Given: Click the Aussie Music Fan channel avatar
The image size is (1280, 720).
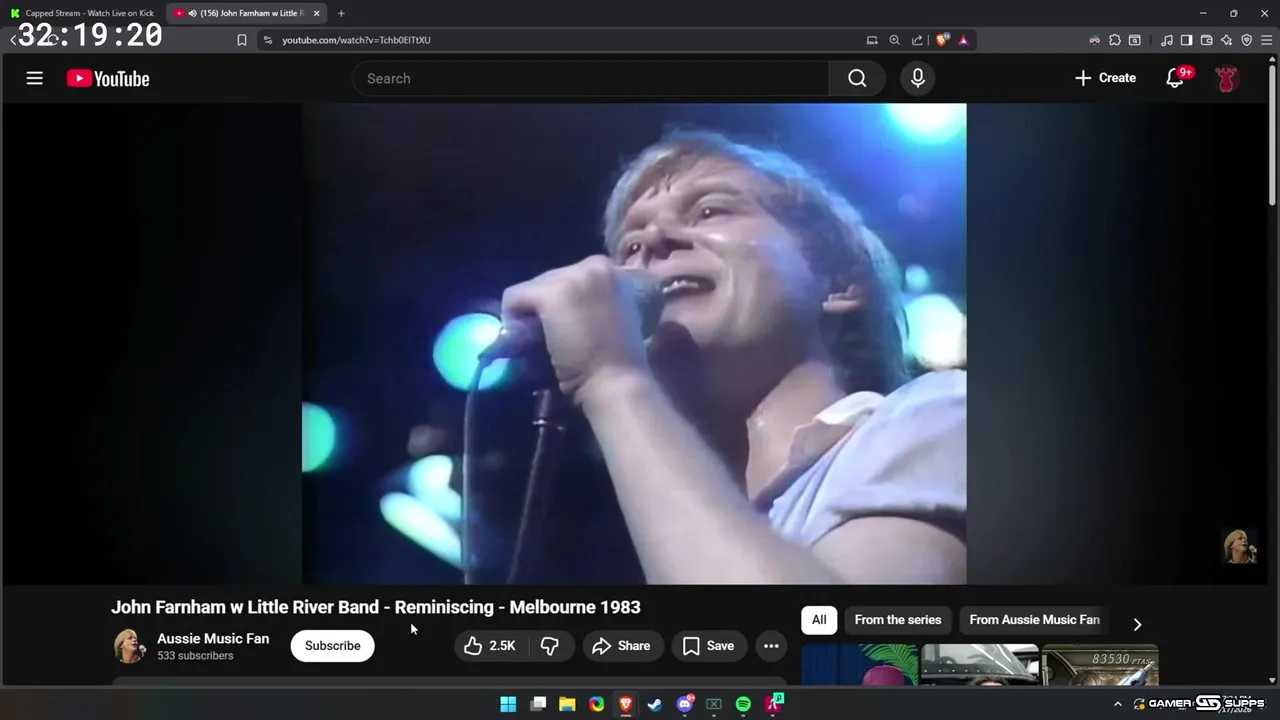Looking at the screenshot, I should [129, 646].
